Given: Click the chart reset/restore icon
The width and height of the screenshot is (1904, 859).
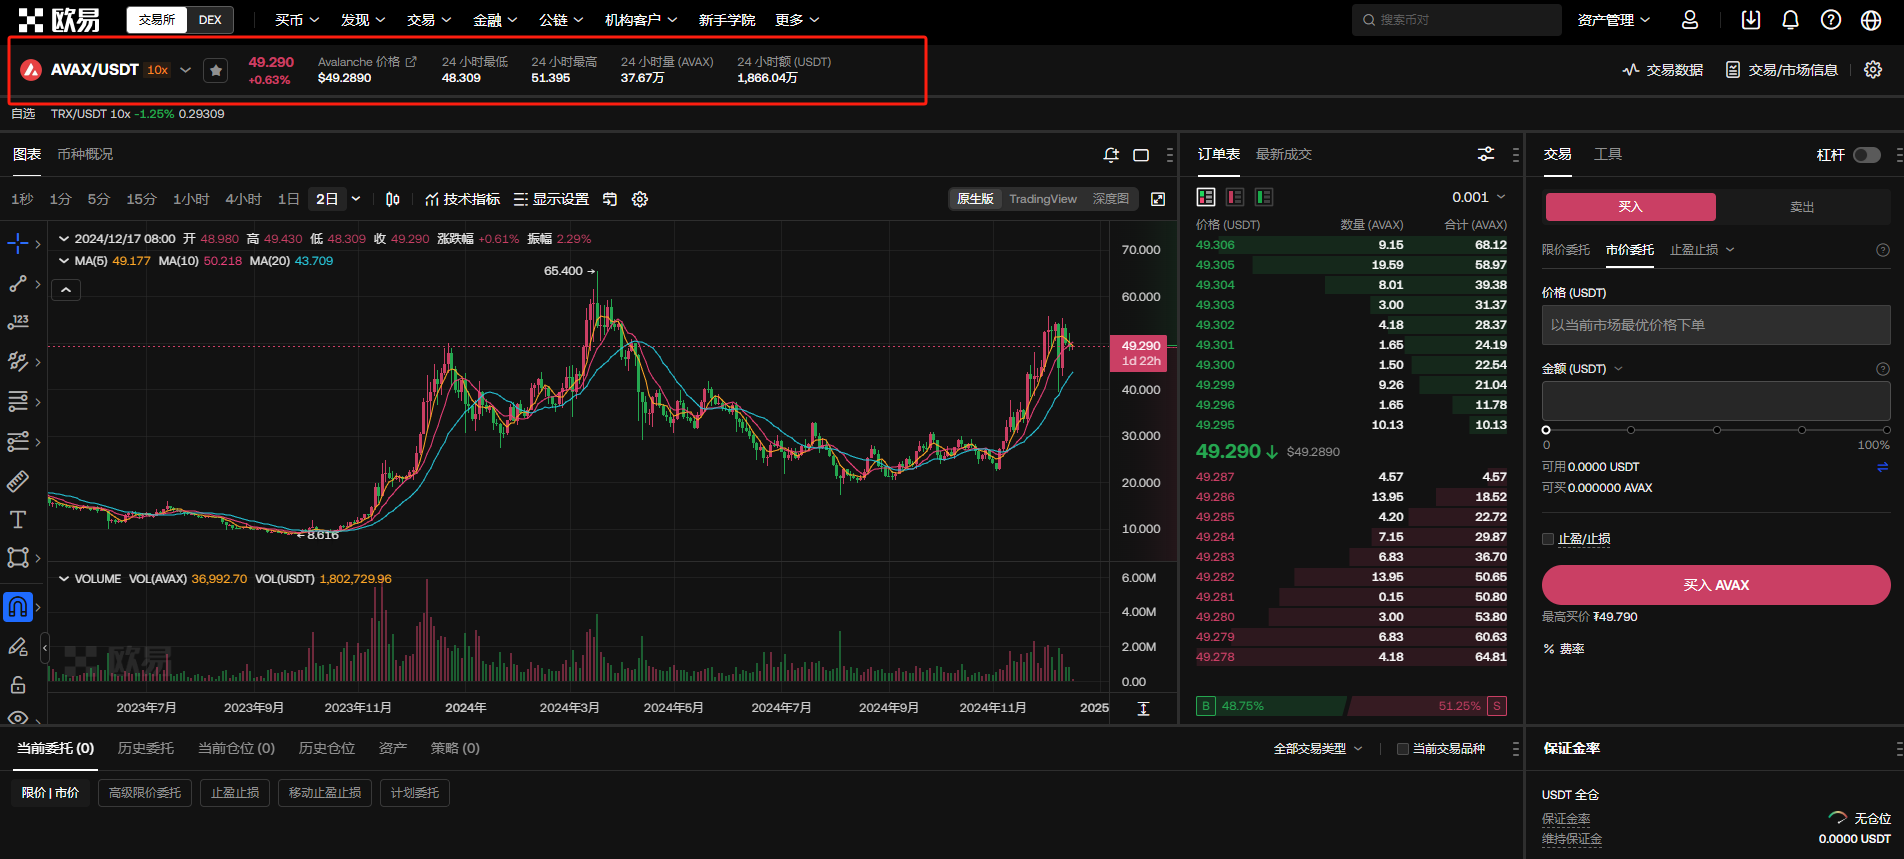Looking at the screenshot, I should point(610,199).
